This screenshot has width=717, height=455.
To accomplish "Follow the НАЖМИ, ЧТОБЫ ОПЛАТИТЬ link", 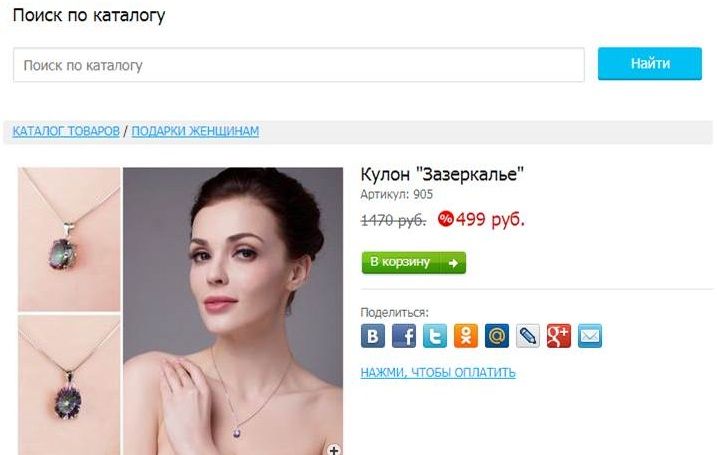I will click(x=438, y=373).
